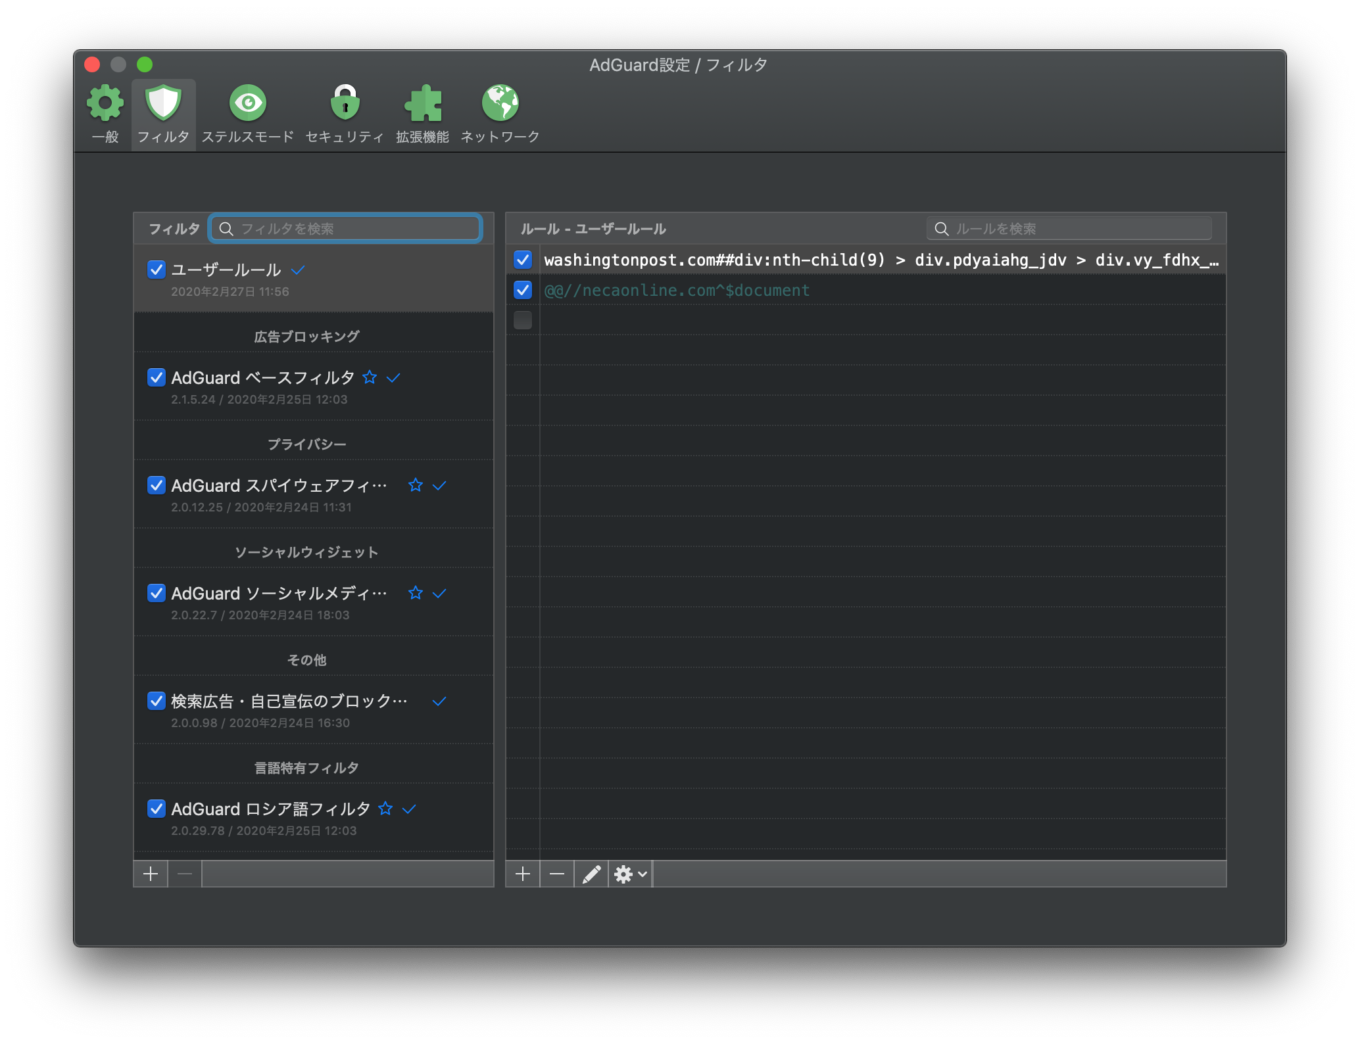Click the checkmark icon next to AdGuard ロシア語フィルタ
The height and width of the screenshot is (1044, 1360).
(409, 808)
